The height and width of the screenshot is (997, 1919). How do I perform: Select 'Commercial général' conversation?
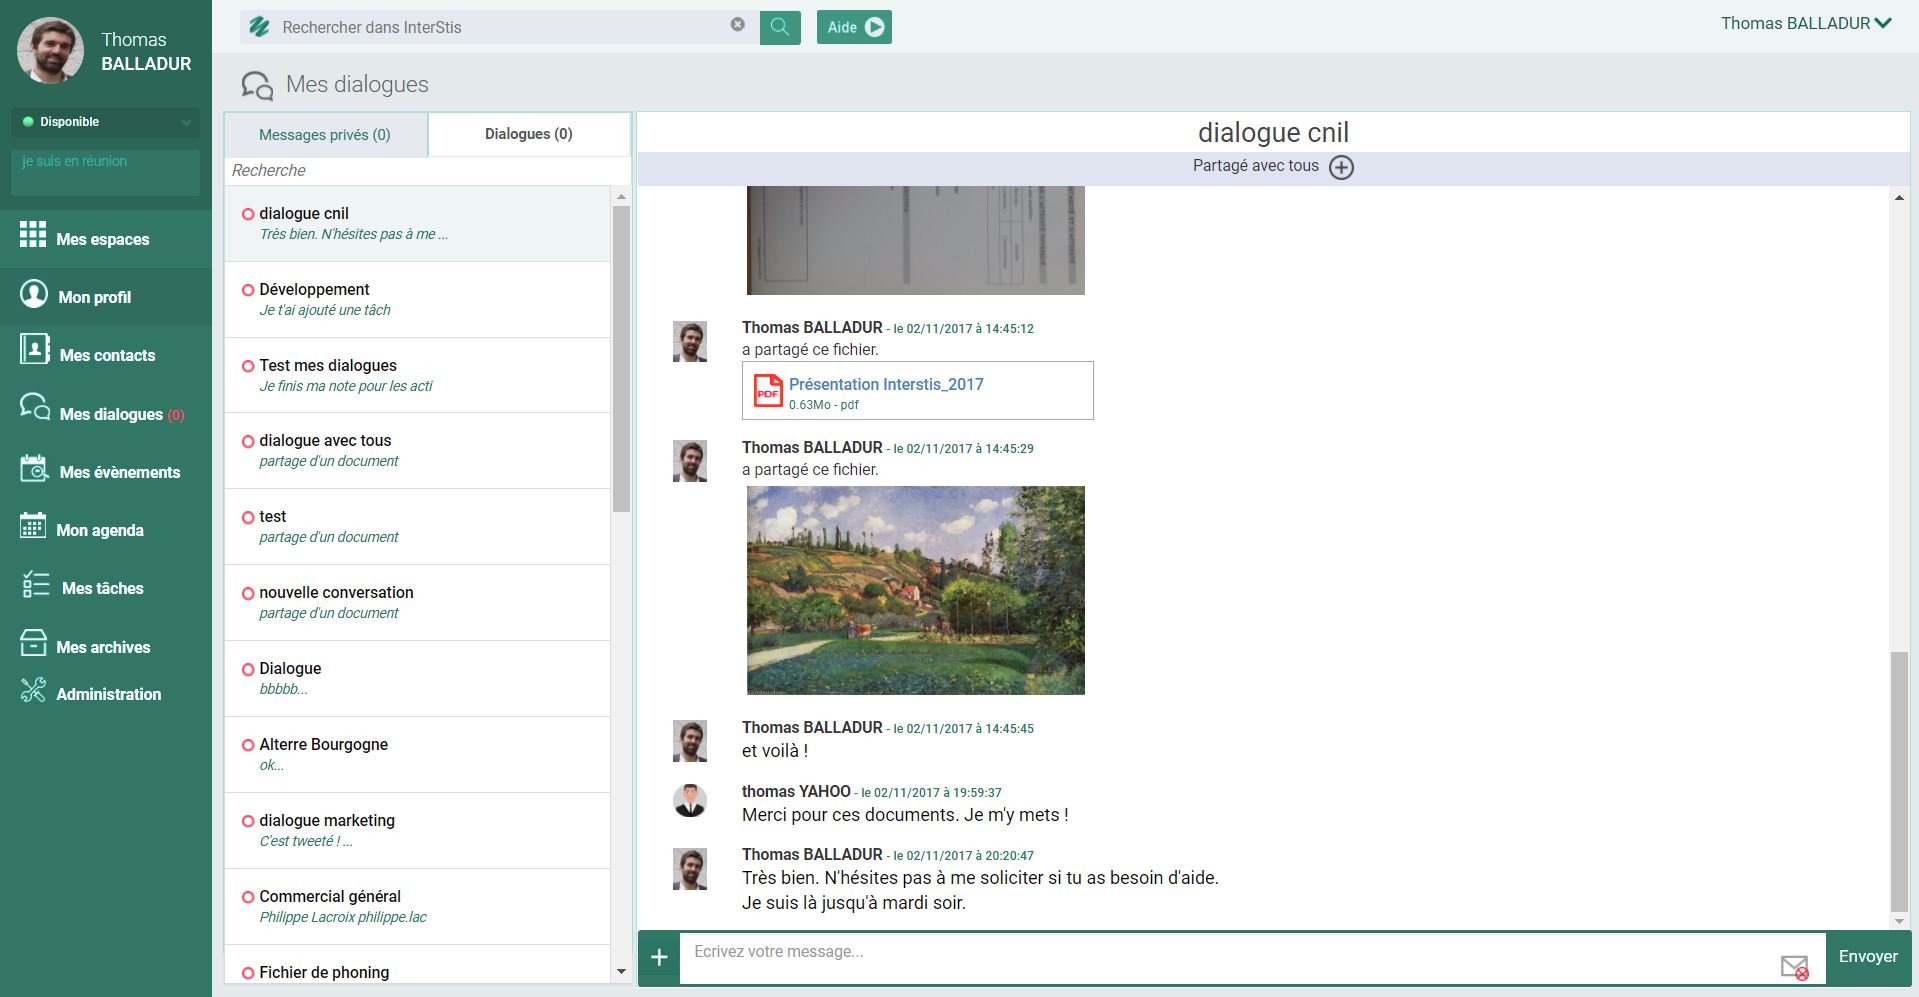418,907
